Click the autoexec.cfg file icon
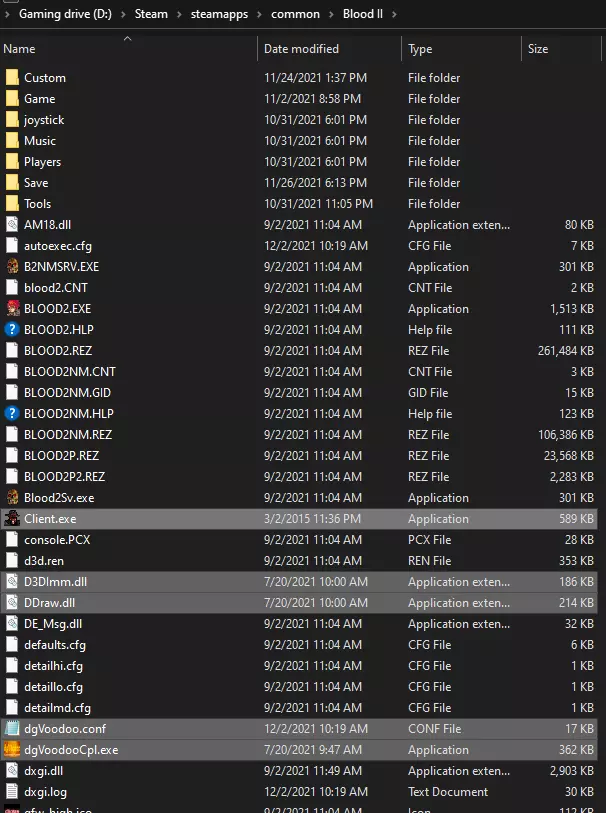 [12, 246]
